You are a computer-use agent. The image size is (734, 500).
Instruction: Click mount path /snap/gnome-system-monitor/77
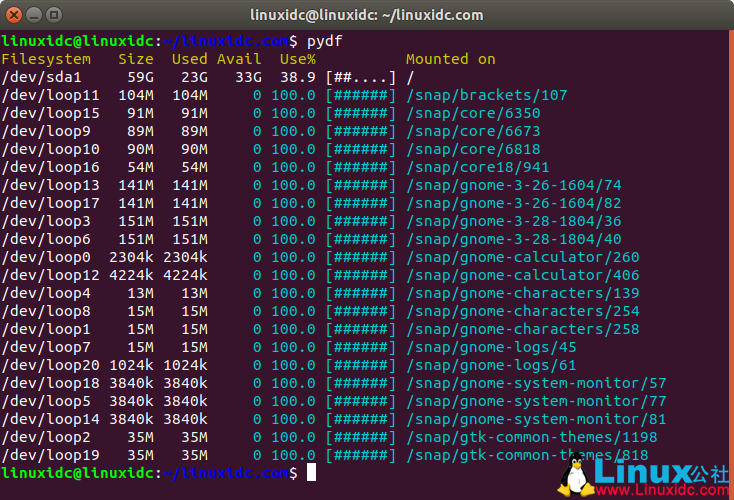click(x=536, y=402)
